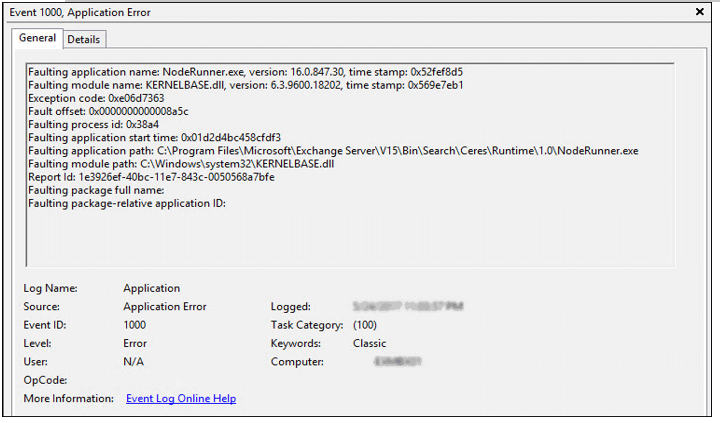Select the Exception code 0xe06d7363 line
Image resolution: width=720 pixels, height=423 pixels.
pos(95,98)
